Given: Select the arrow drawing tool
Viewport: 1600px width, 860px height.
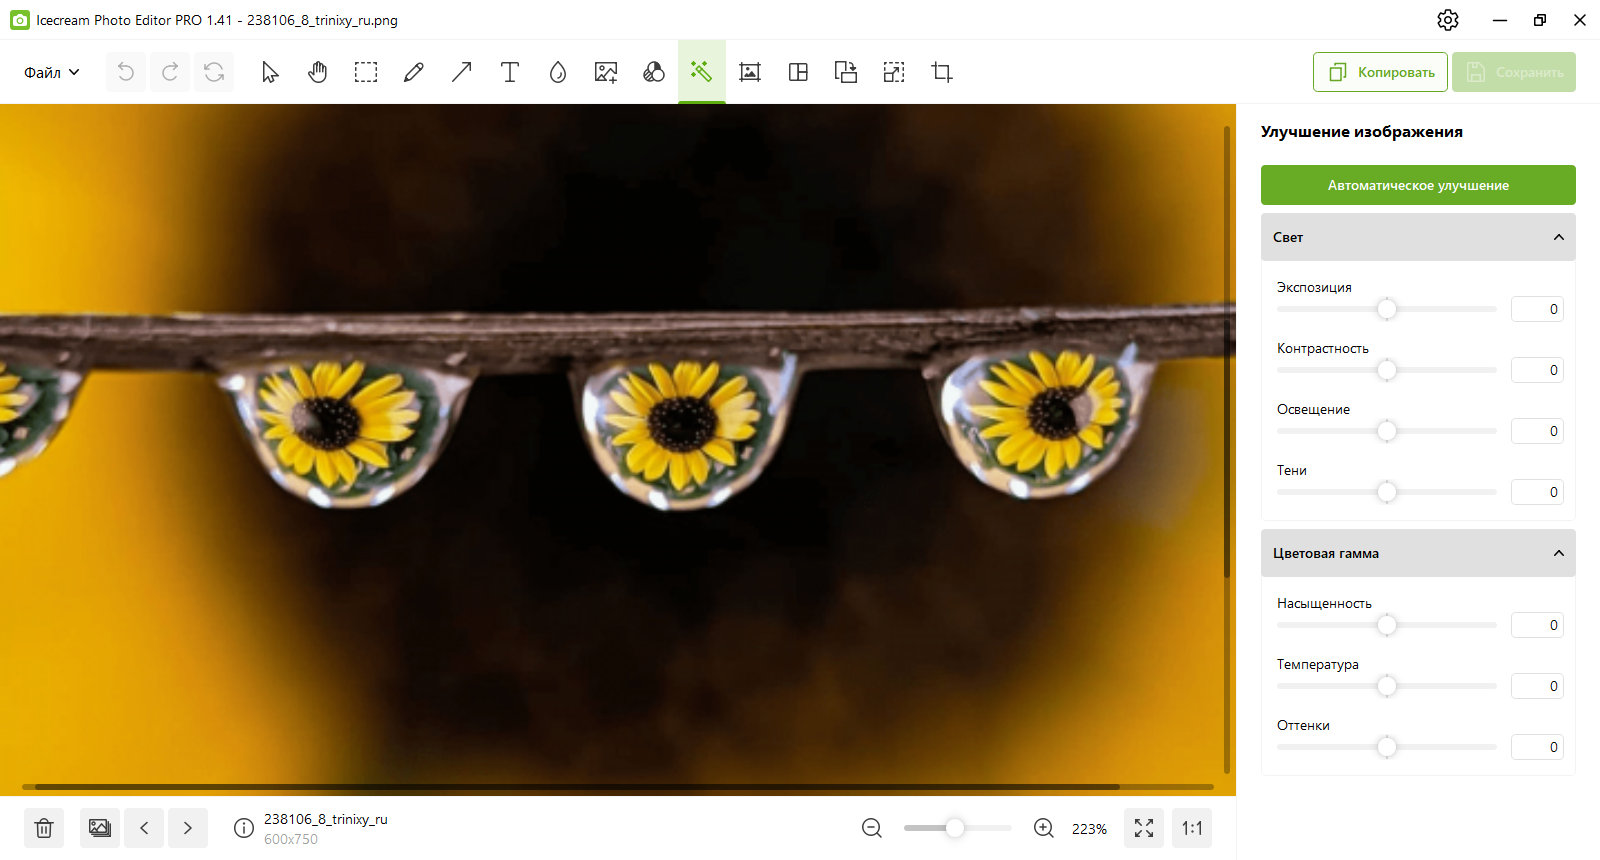Looking at the screenshot, I should pos(462,72).
